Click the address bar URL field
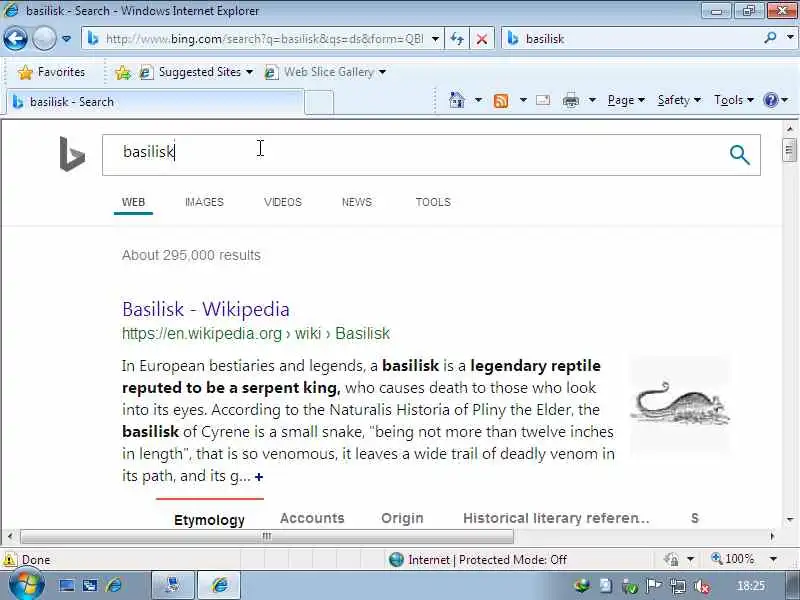The height and width of the screenshot is (600, 800). click(x=264, y=39)
